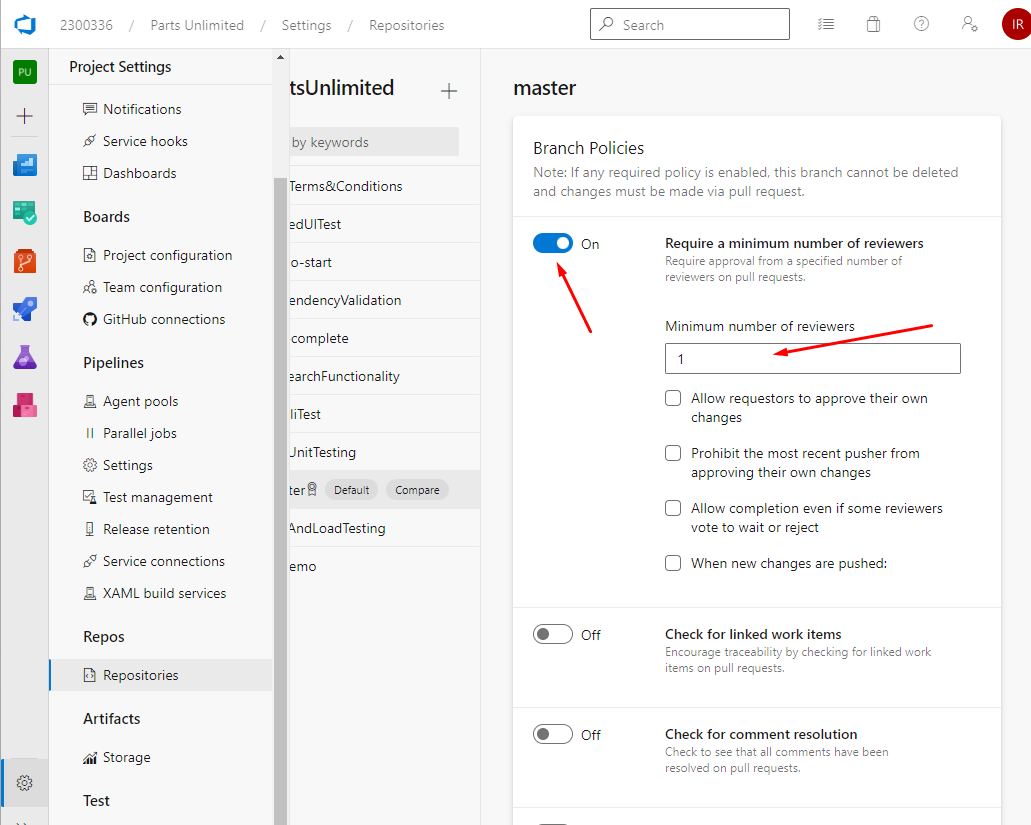Click the plus icon beside the repository name
The height and width of the screenshot is (825, 1031).
[449, 91]
